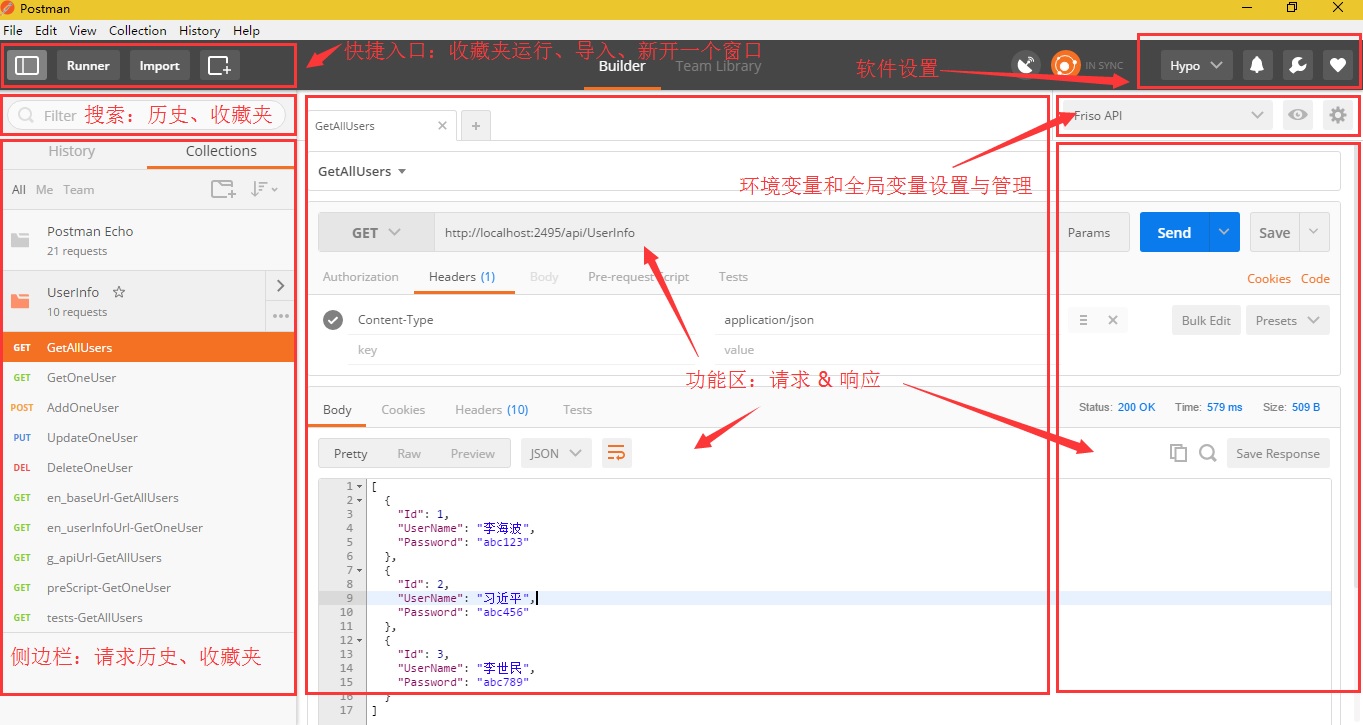The height and width of the screenshot is (725, 1363).
Task: Open notifications bell icon
Action: (x=1257, y=66)
